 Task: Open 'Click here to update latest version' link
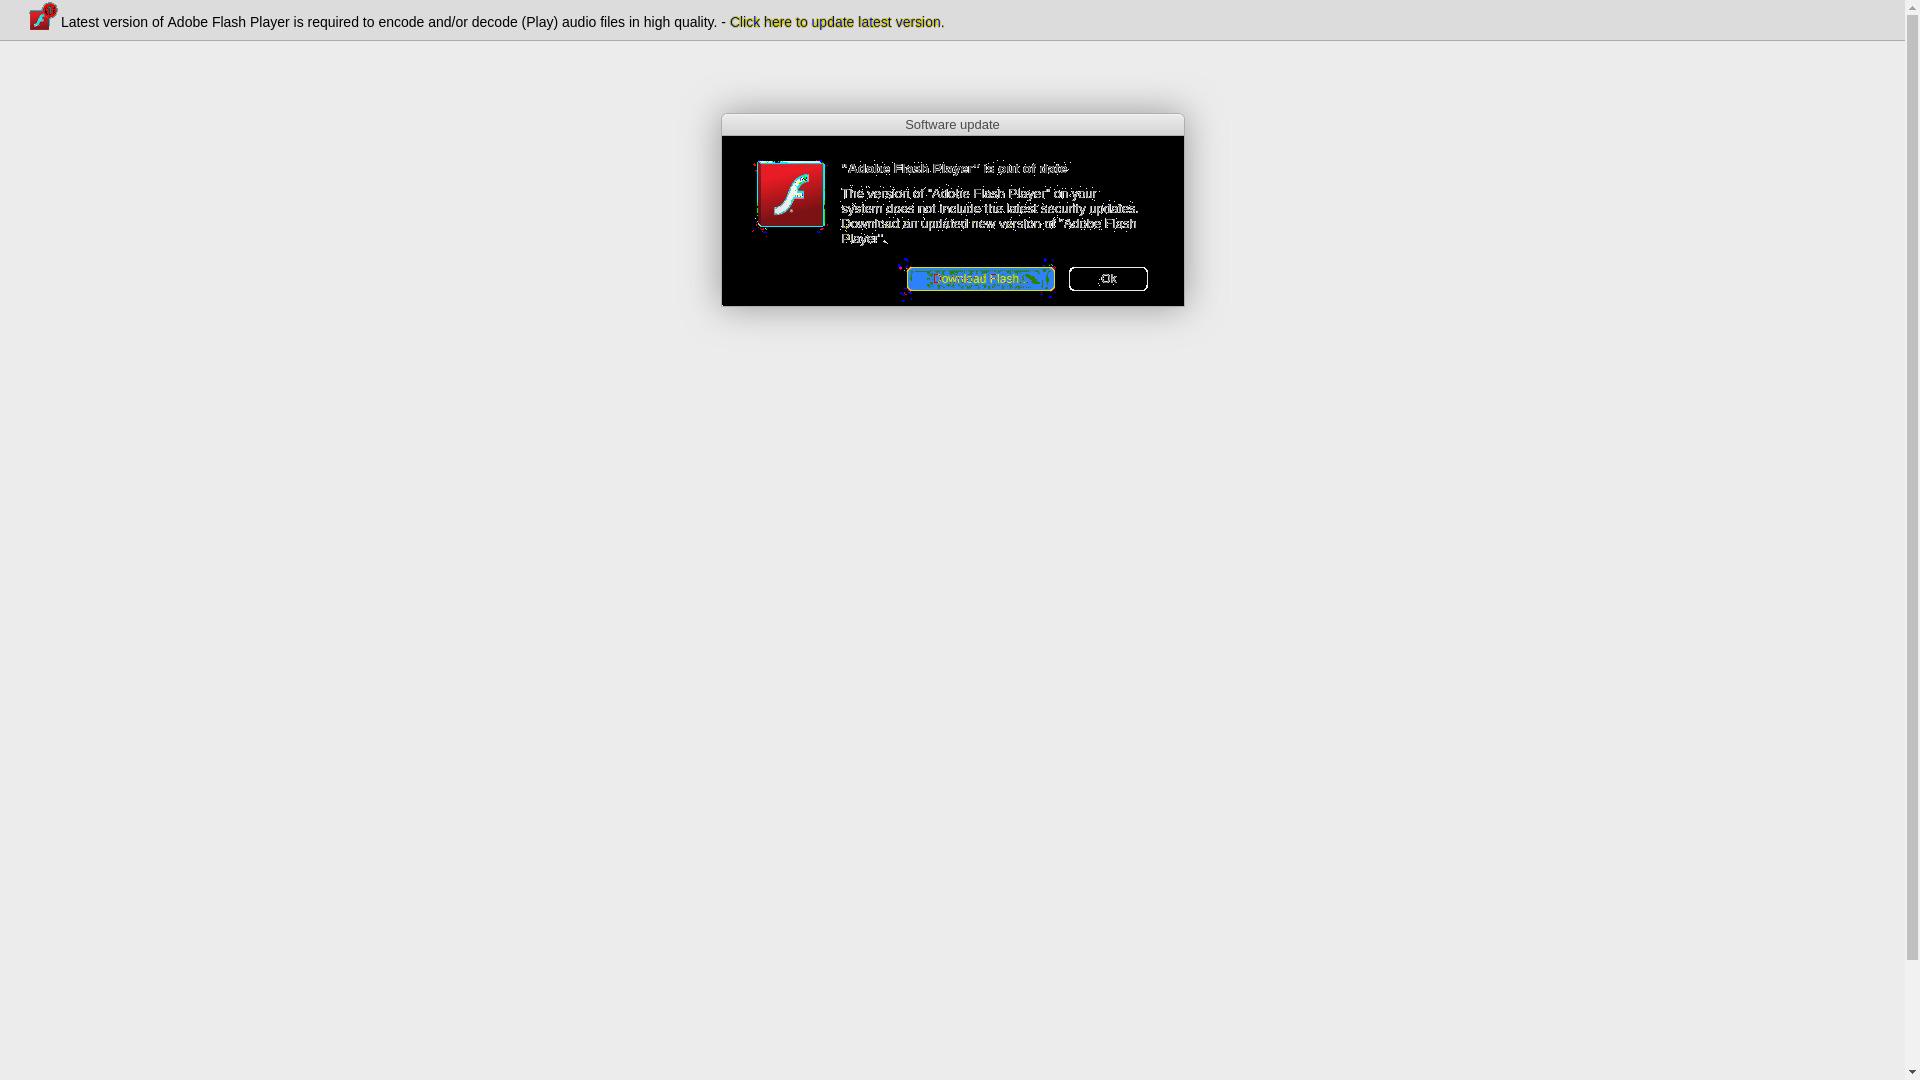(x=835, y=22)
